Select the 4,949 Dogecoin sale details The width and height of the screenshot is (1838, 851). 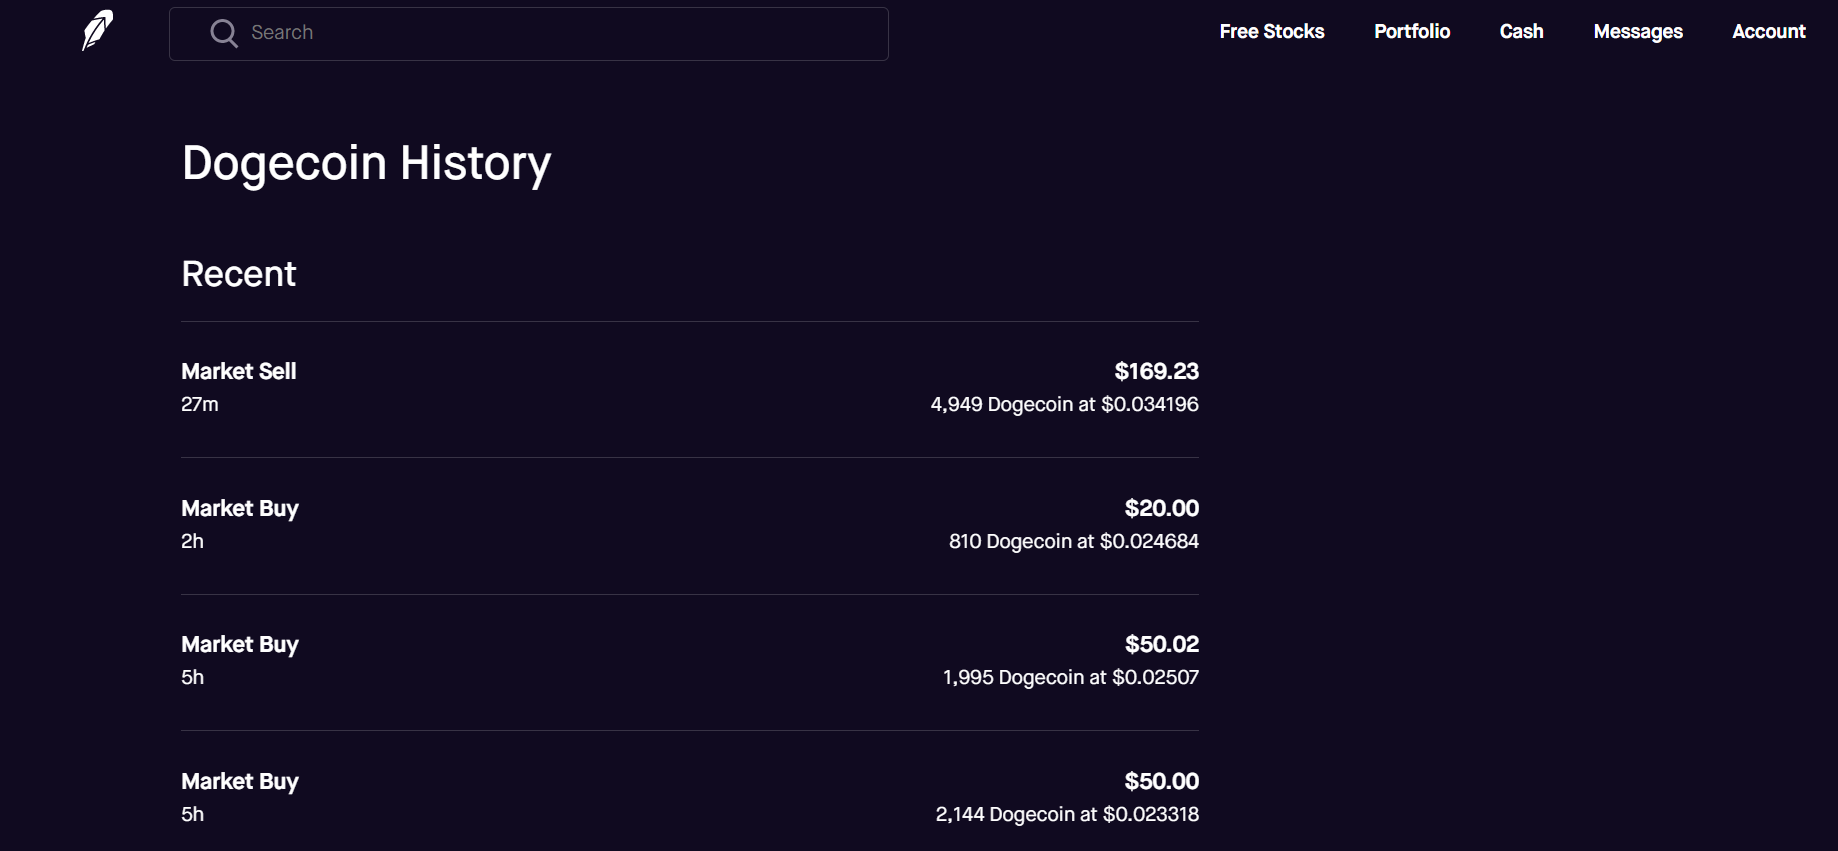pos(1064,405)
